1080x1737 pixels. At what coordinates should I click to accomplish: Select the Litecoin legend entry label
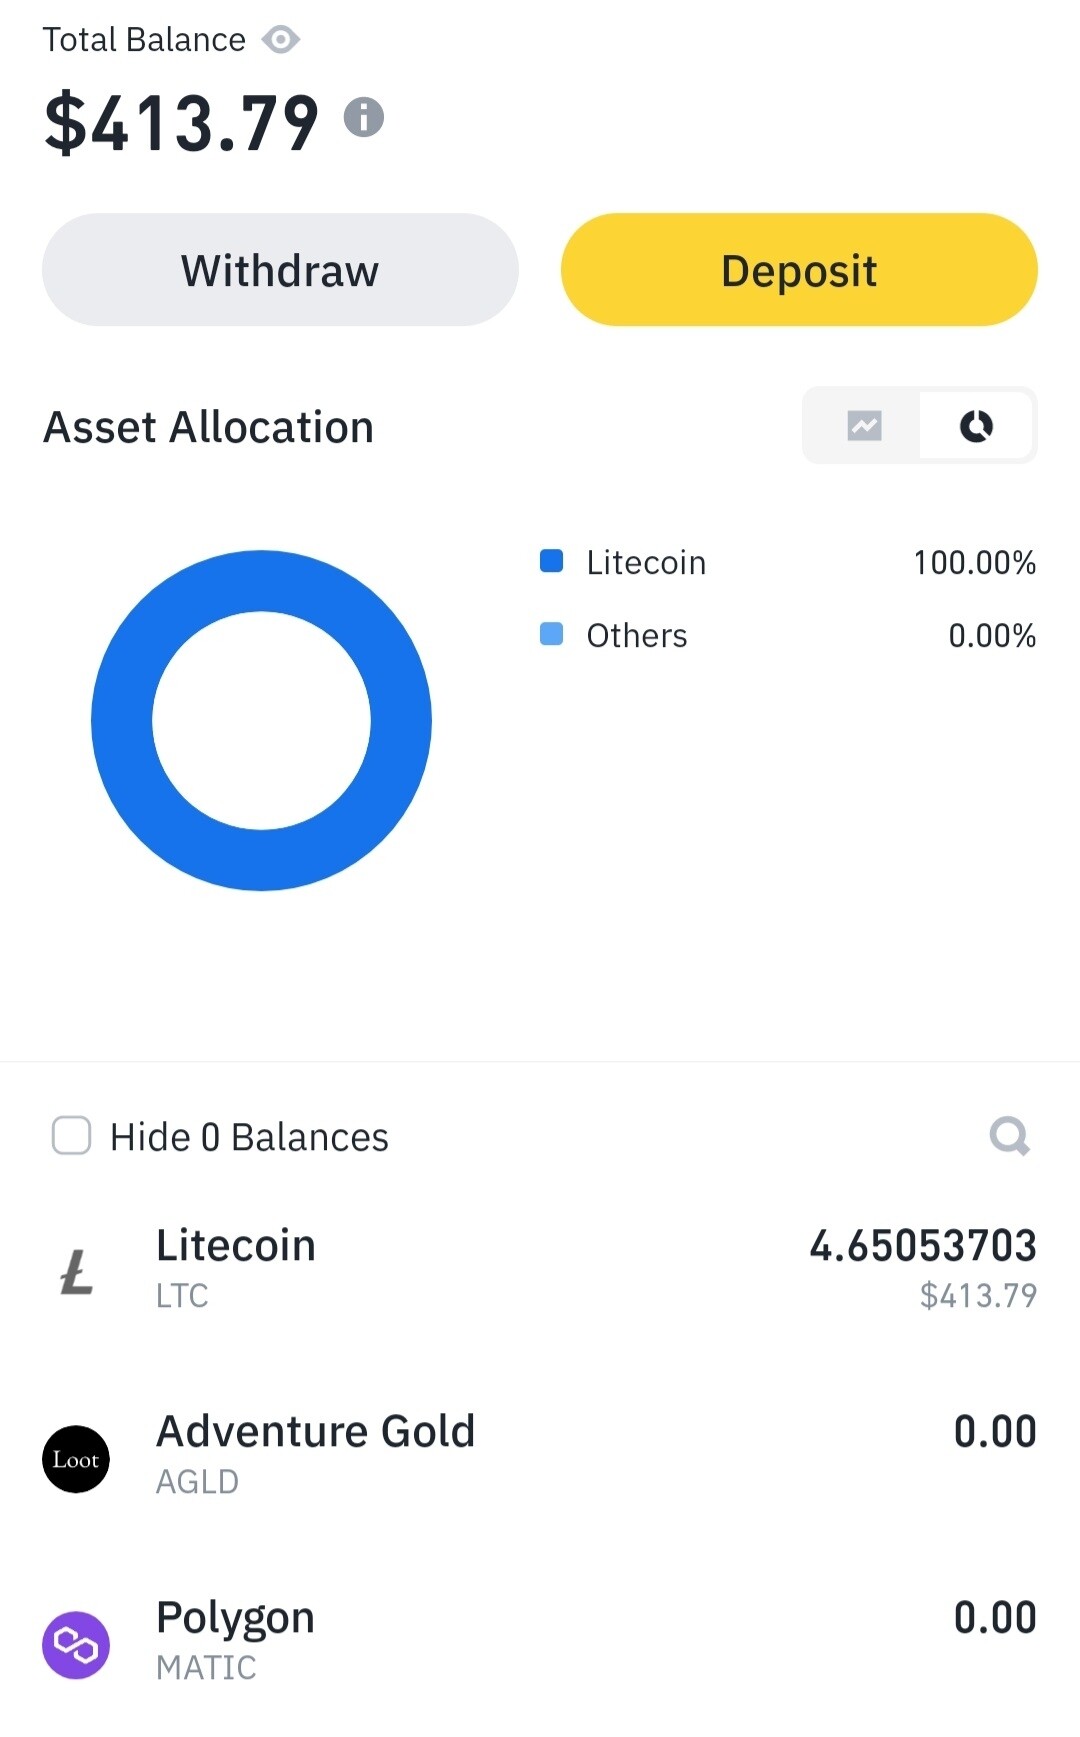(x=646, y=563)
